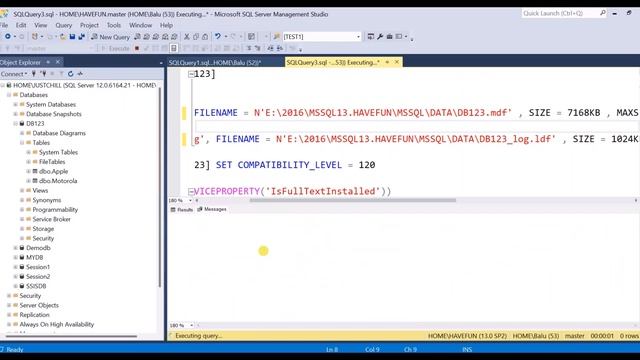Open the Tools menu
Image resolution: width=640 pixels, height=360 pixels.
(114, 25)
